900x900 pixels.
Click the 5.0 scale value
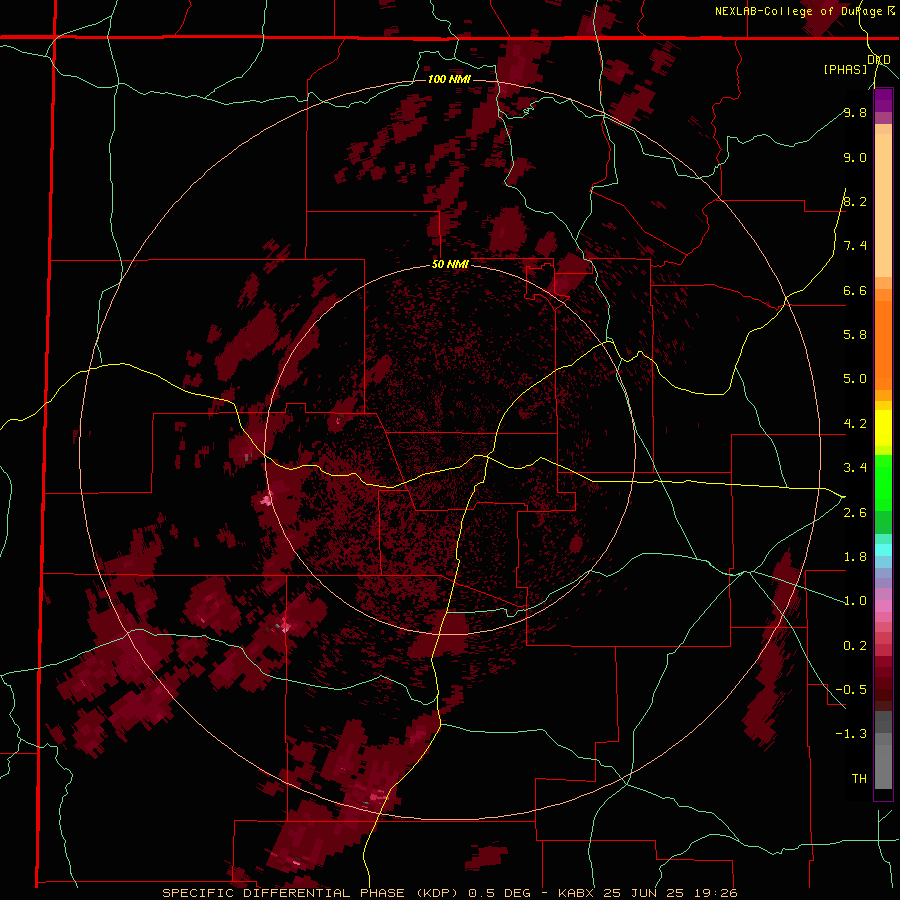coord(855,379)
